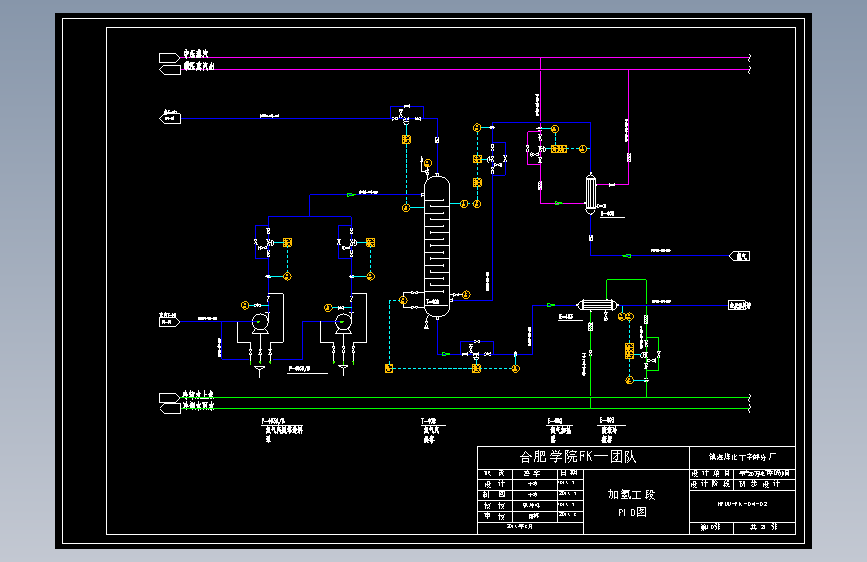The image size is (867, 562).
Task: Pick the right-side outlet tag below the vertical exchanger
Action: click(739, 256)
